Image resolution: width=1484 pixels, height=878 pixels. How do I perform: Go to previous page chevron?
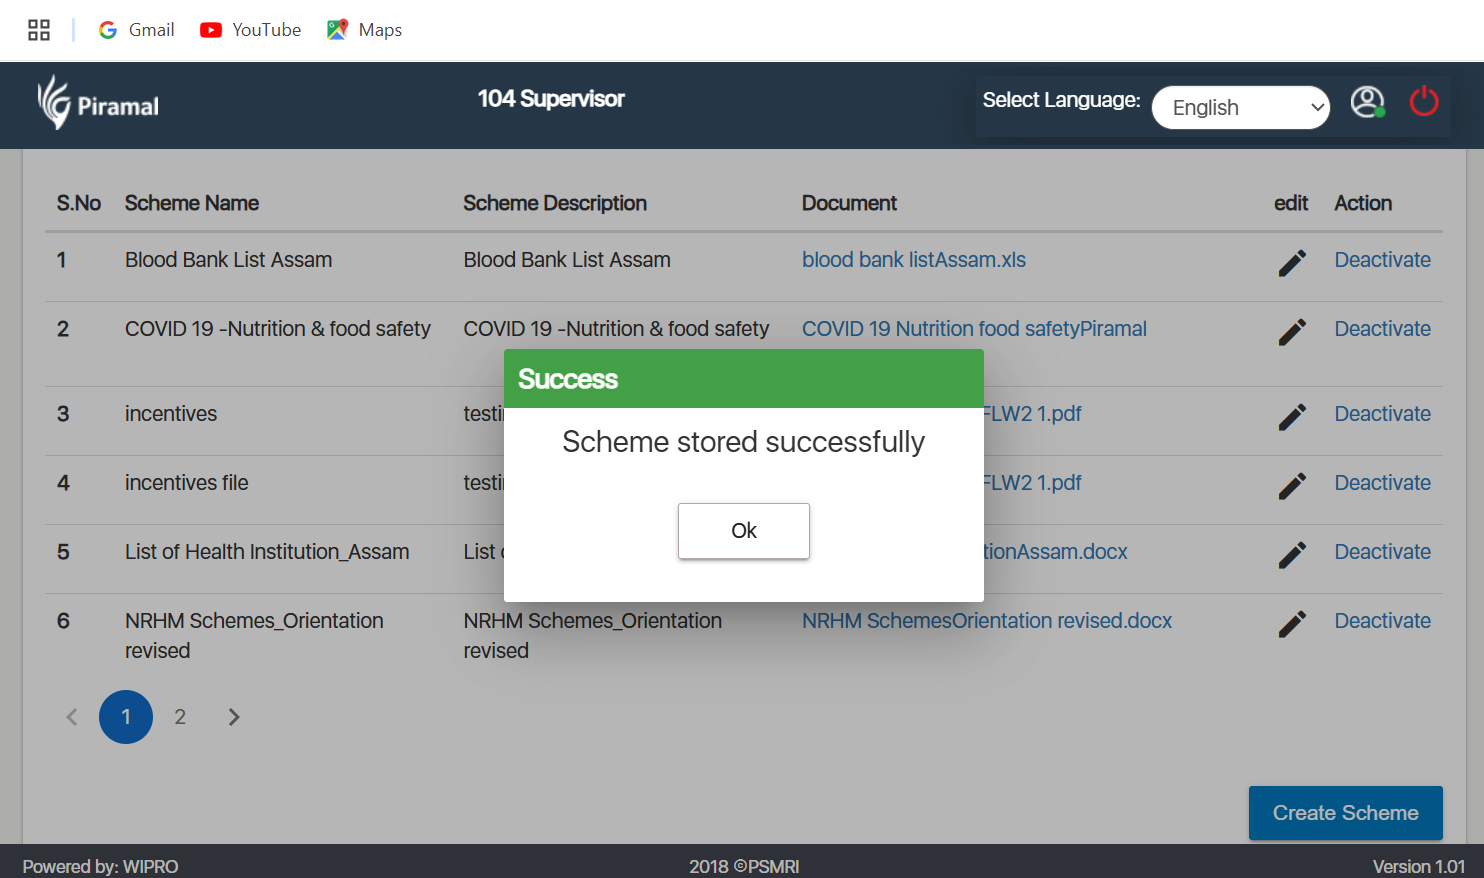point(72,717)
